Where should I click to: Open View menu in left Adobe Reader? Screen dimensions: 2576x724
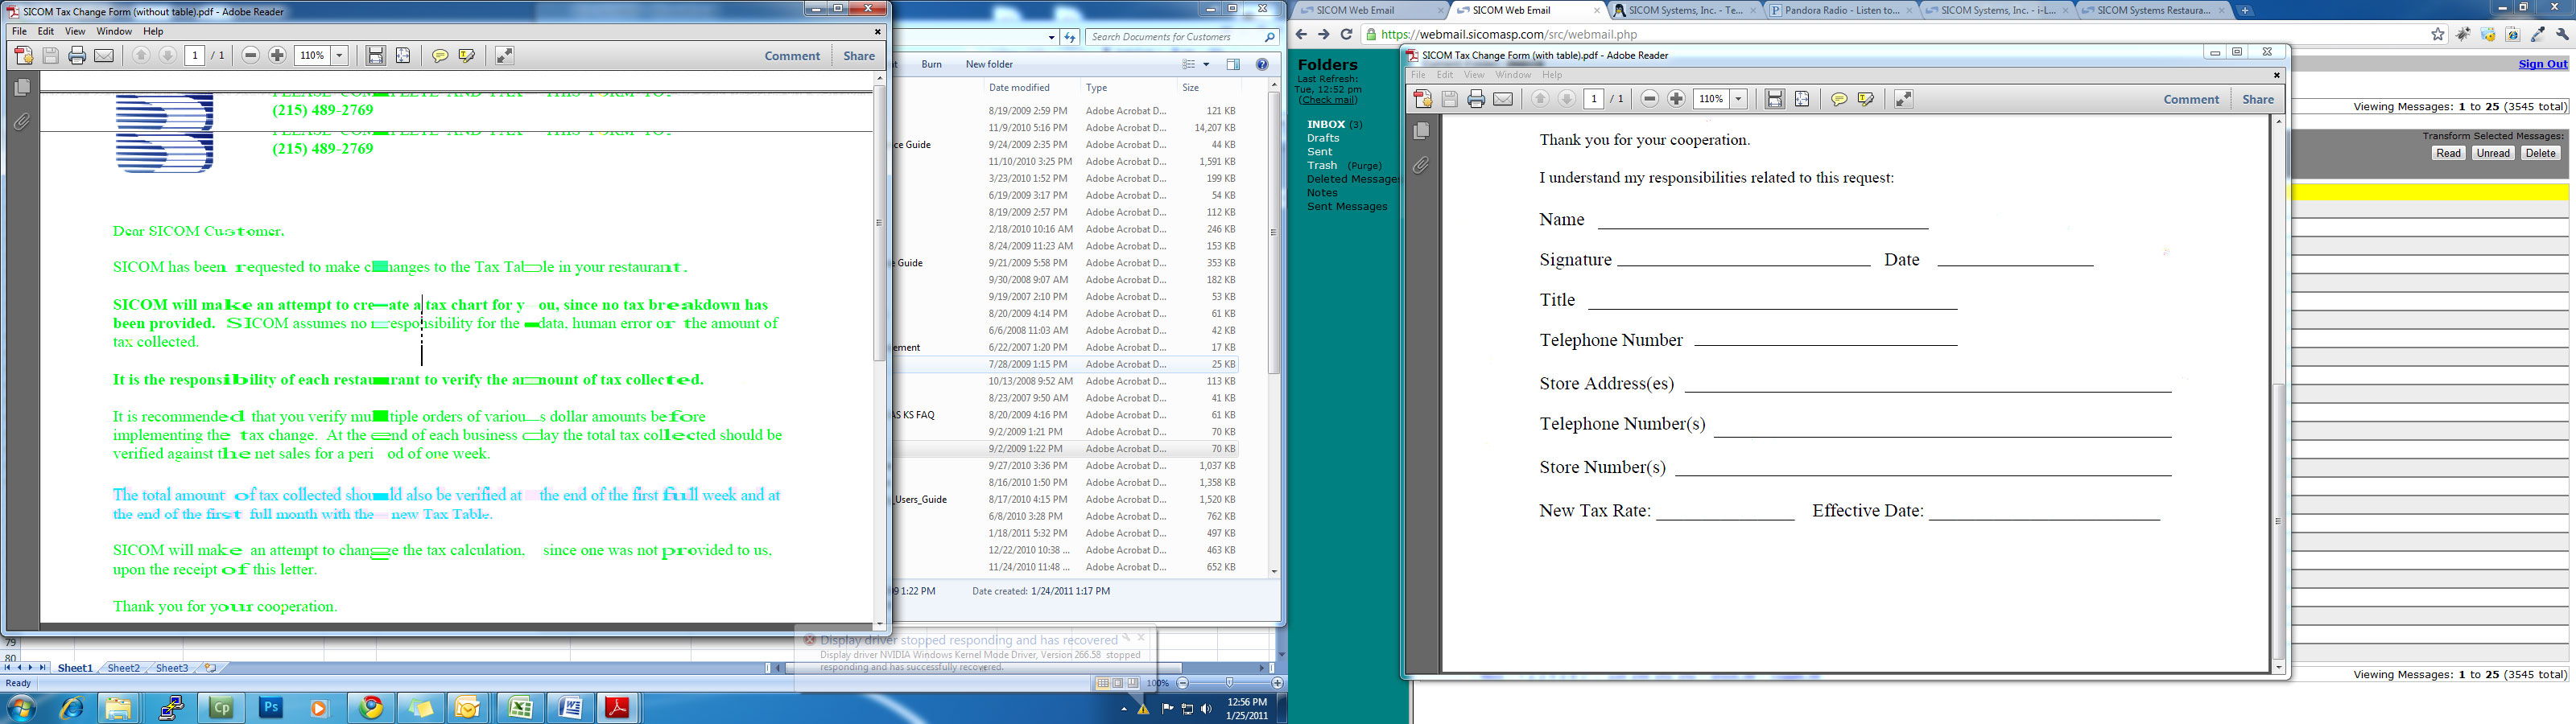click(75, 32)
